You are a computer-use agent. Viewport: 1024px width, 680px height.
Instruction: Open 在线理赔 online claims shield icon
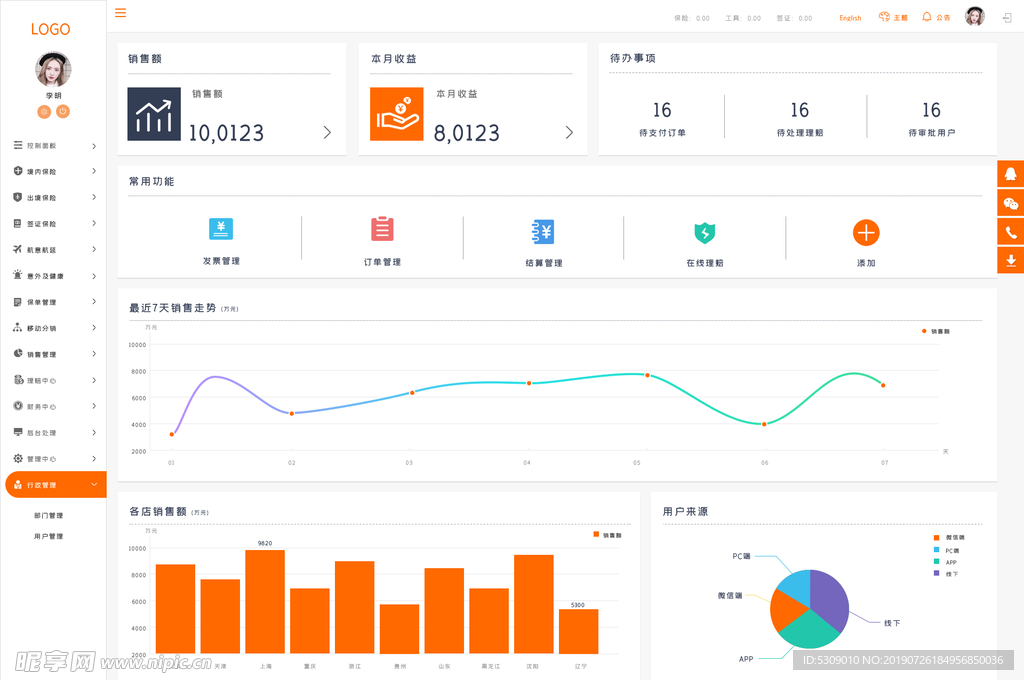[x=705, y=233]
